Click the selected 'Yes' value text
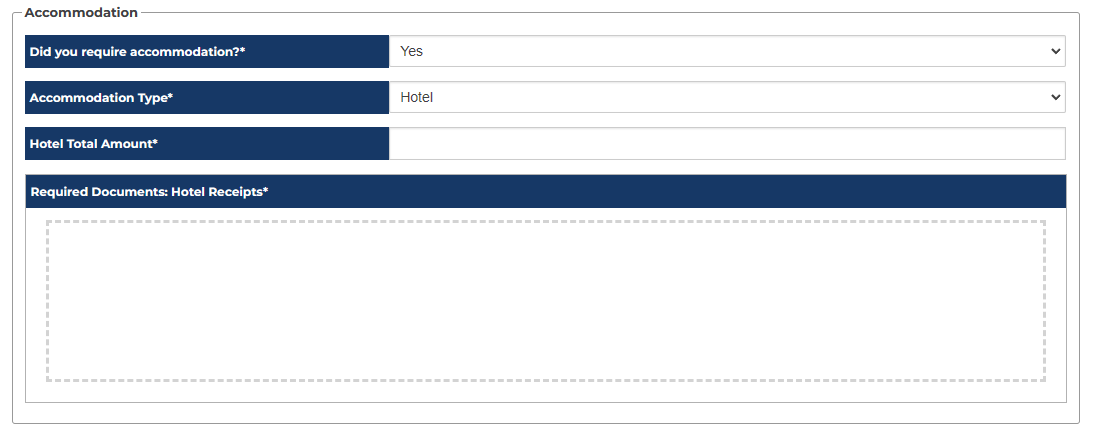This screenshot has width=1095, height=434. tap(411, 51)
